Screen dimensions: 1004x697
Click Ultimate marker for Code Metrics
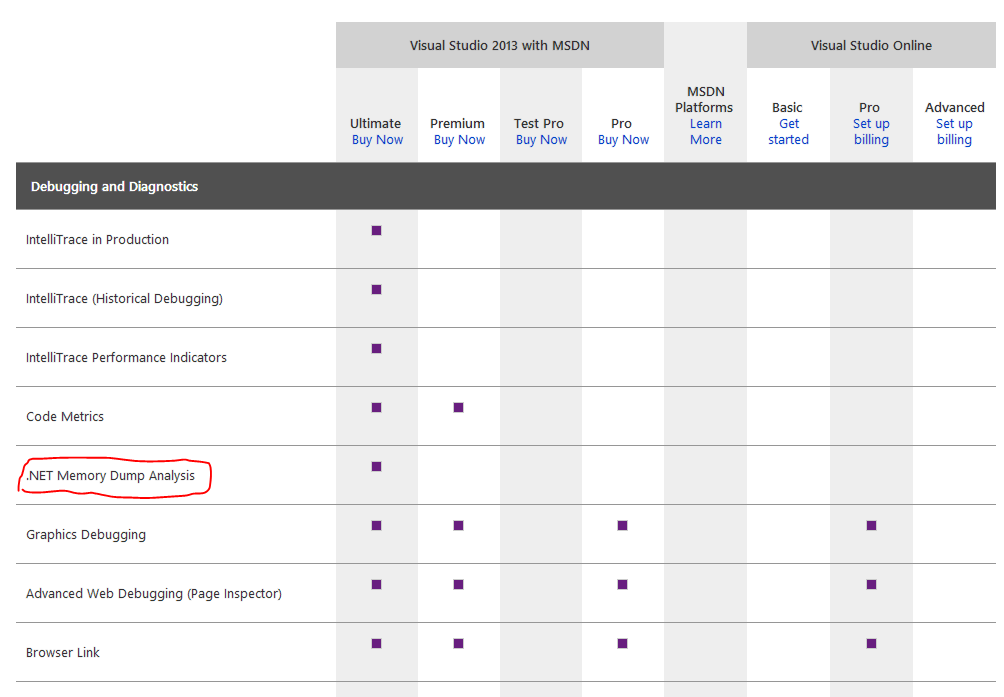tap(376, 408)
